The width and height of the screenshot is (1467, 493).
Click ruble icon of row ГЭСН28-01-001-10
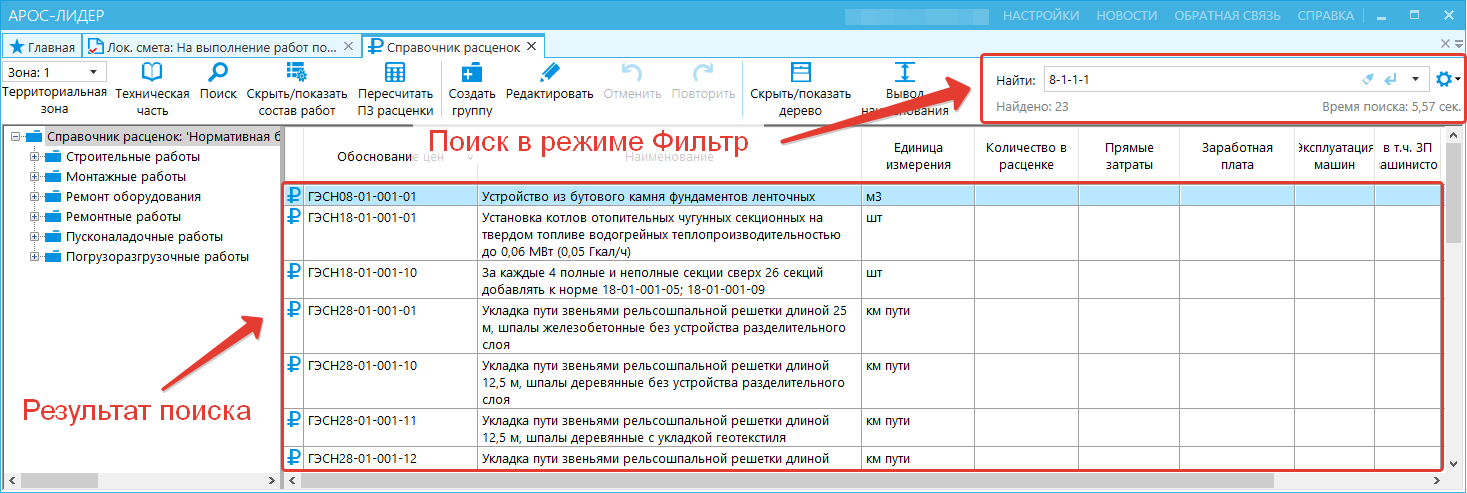pos(295,364)
